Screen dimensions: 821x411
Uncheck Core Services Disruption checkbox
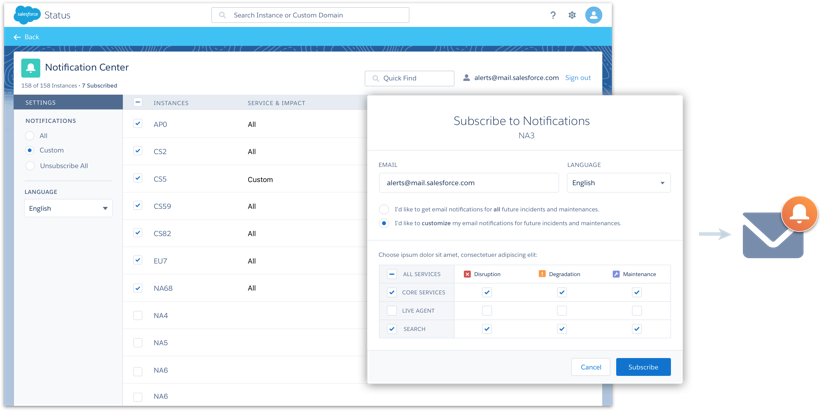pyautogui.click(x=487, y=292)
